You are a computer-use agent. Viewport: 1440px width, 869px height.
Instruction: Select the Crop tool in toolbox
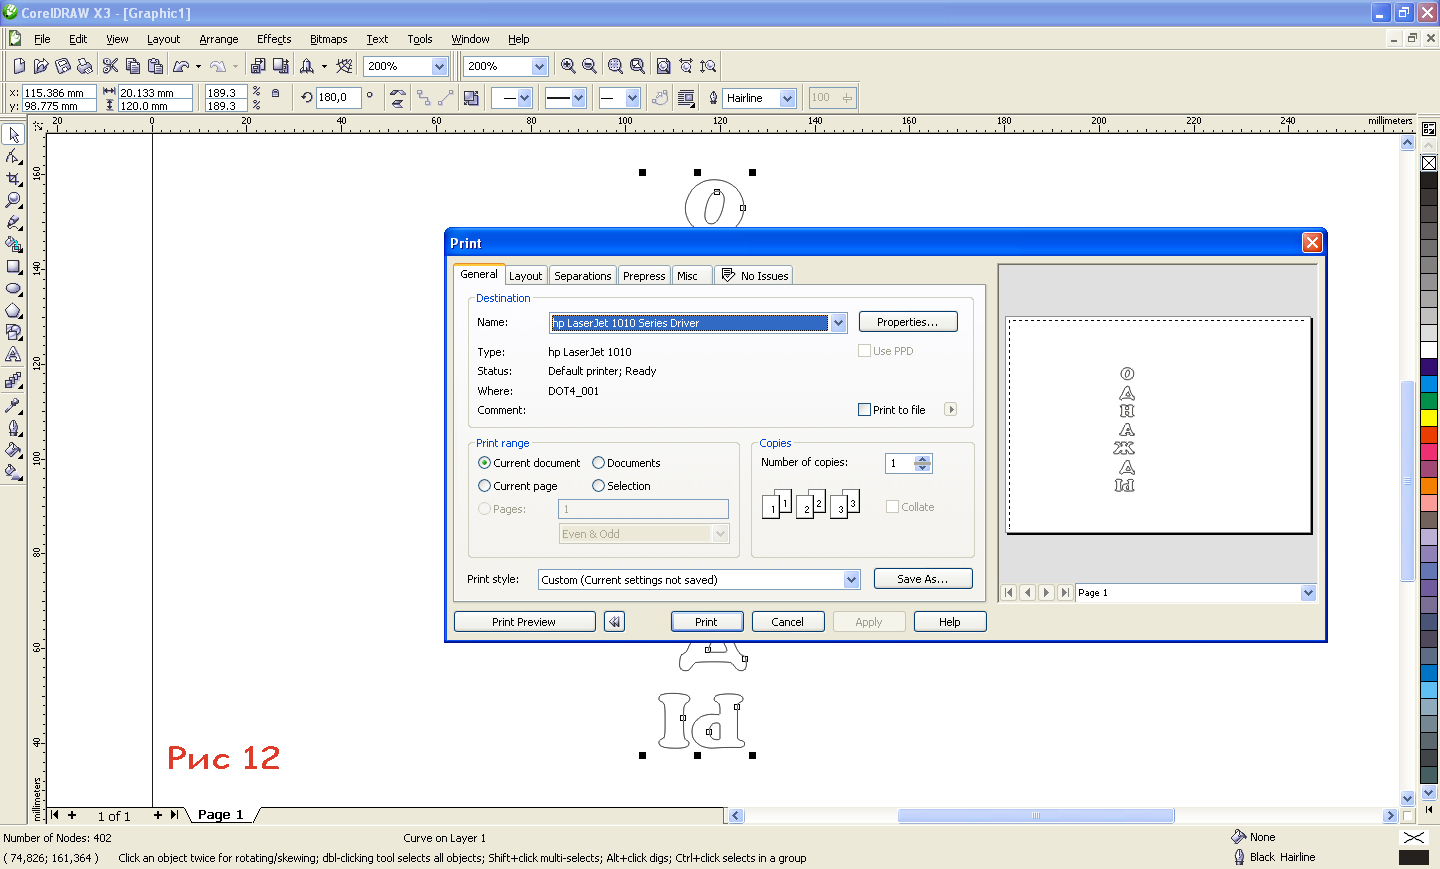tap(13, 178)
